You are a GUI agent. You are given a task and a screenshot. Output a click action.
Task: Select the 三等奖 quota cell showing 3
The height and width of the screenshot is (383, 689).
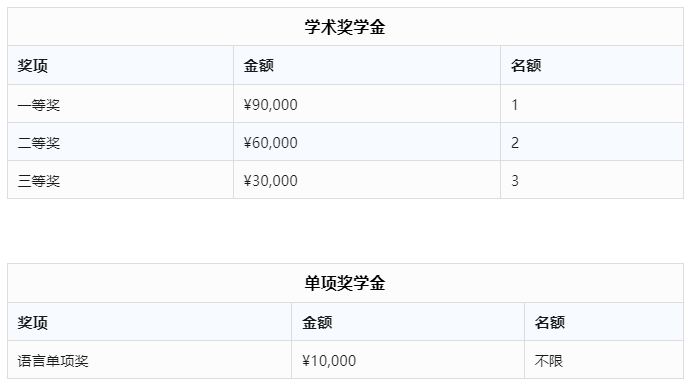(592, 180)
